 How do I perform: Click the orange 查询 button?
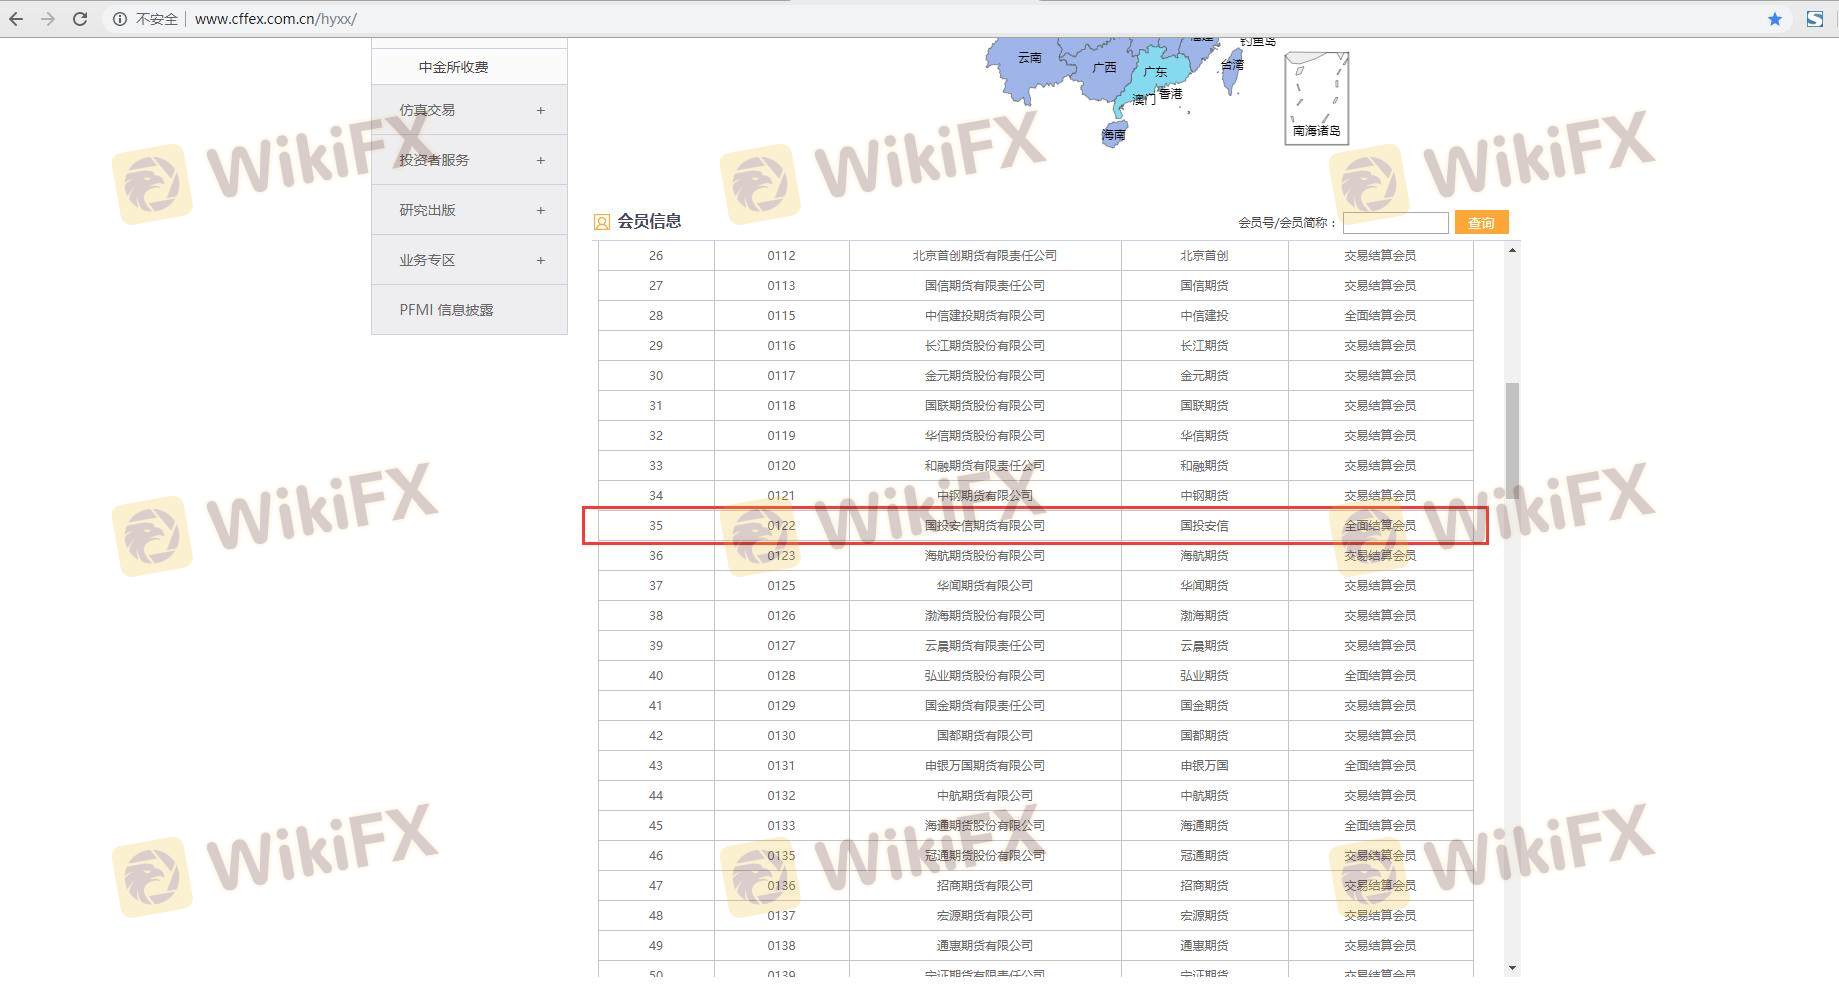click(x=1481, y=222)
